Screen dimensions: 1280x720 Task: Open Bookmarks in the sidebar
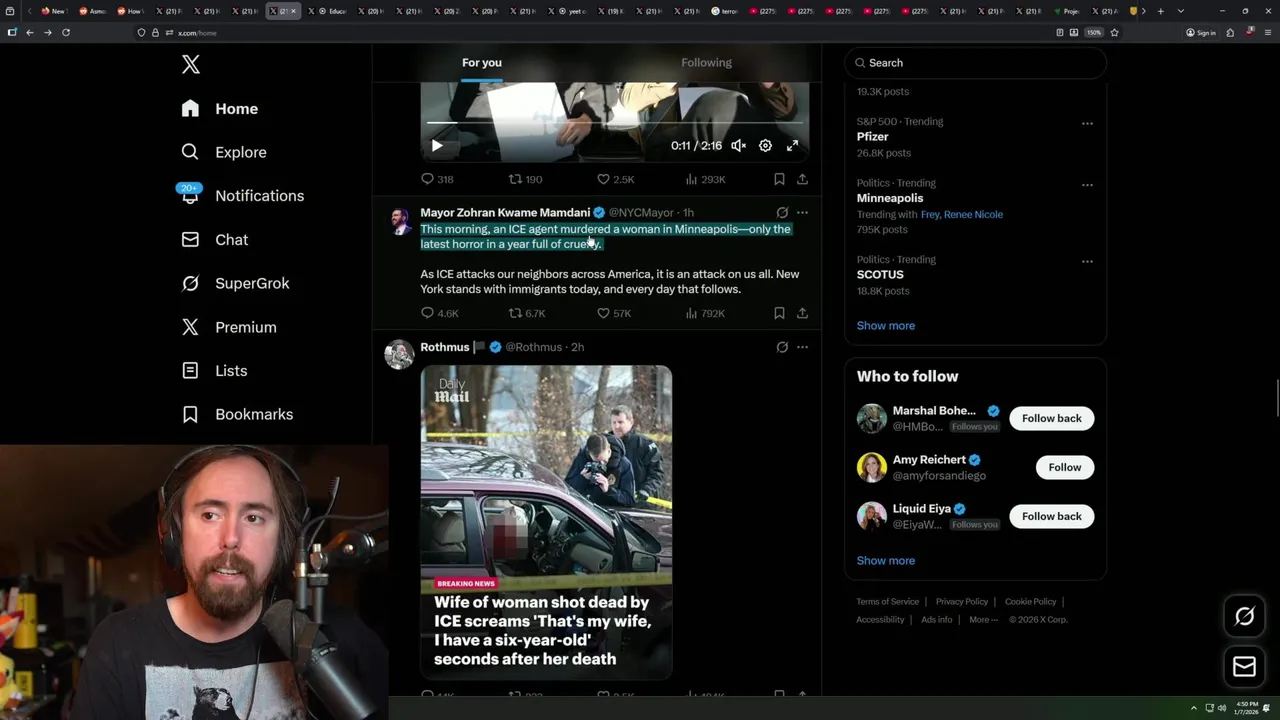(237, 414)
